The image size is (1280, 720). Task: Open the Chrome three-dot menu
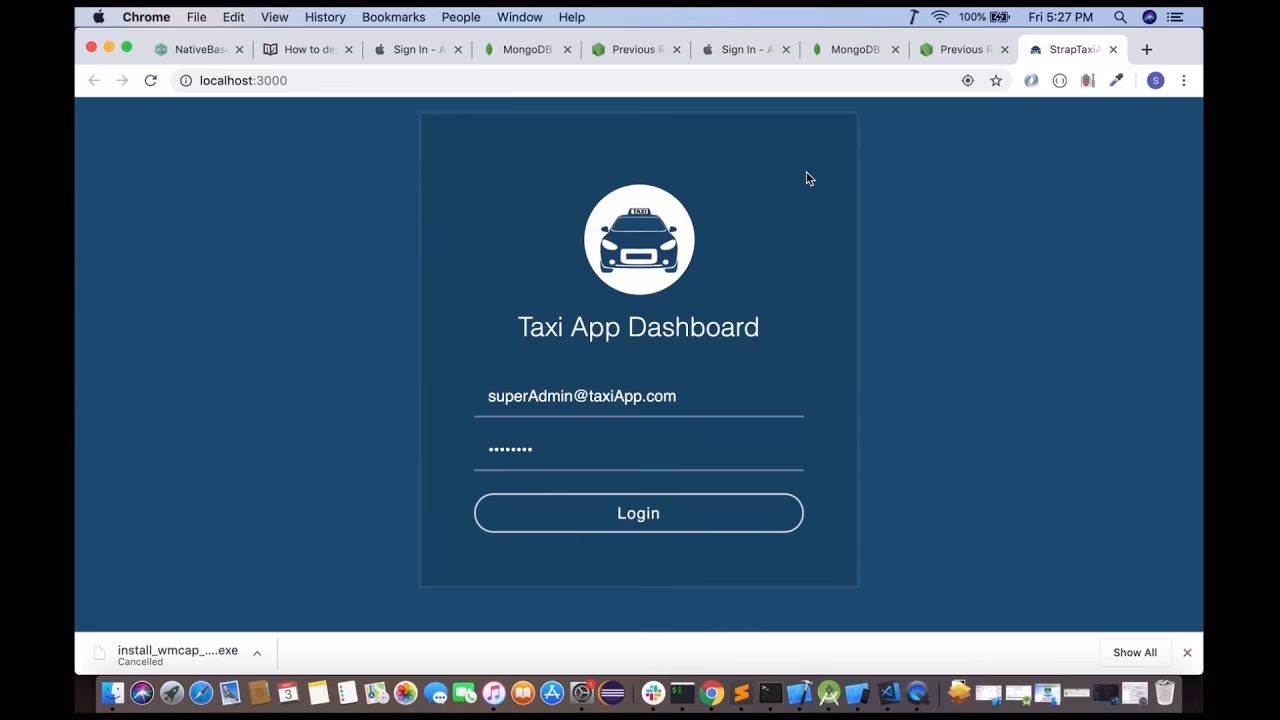click(x=1184, y=80)
